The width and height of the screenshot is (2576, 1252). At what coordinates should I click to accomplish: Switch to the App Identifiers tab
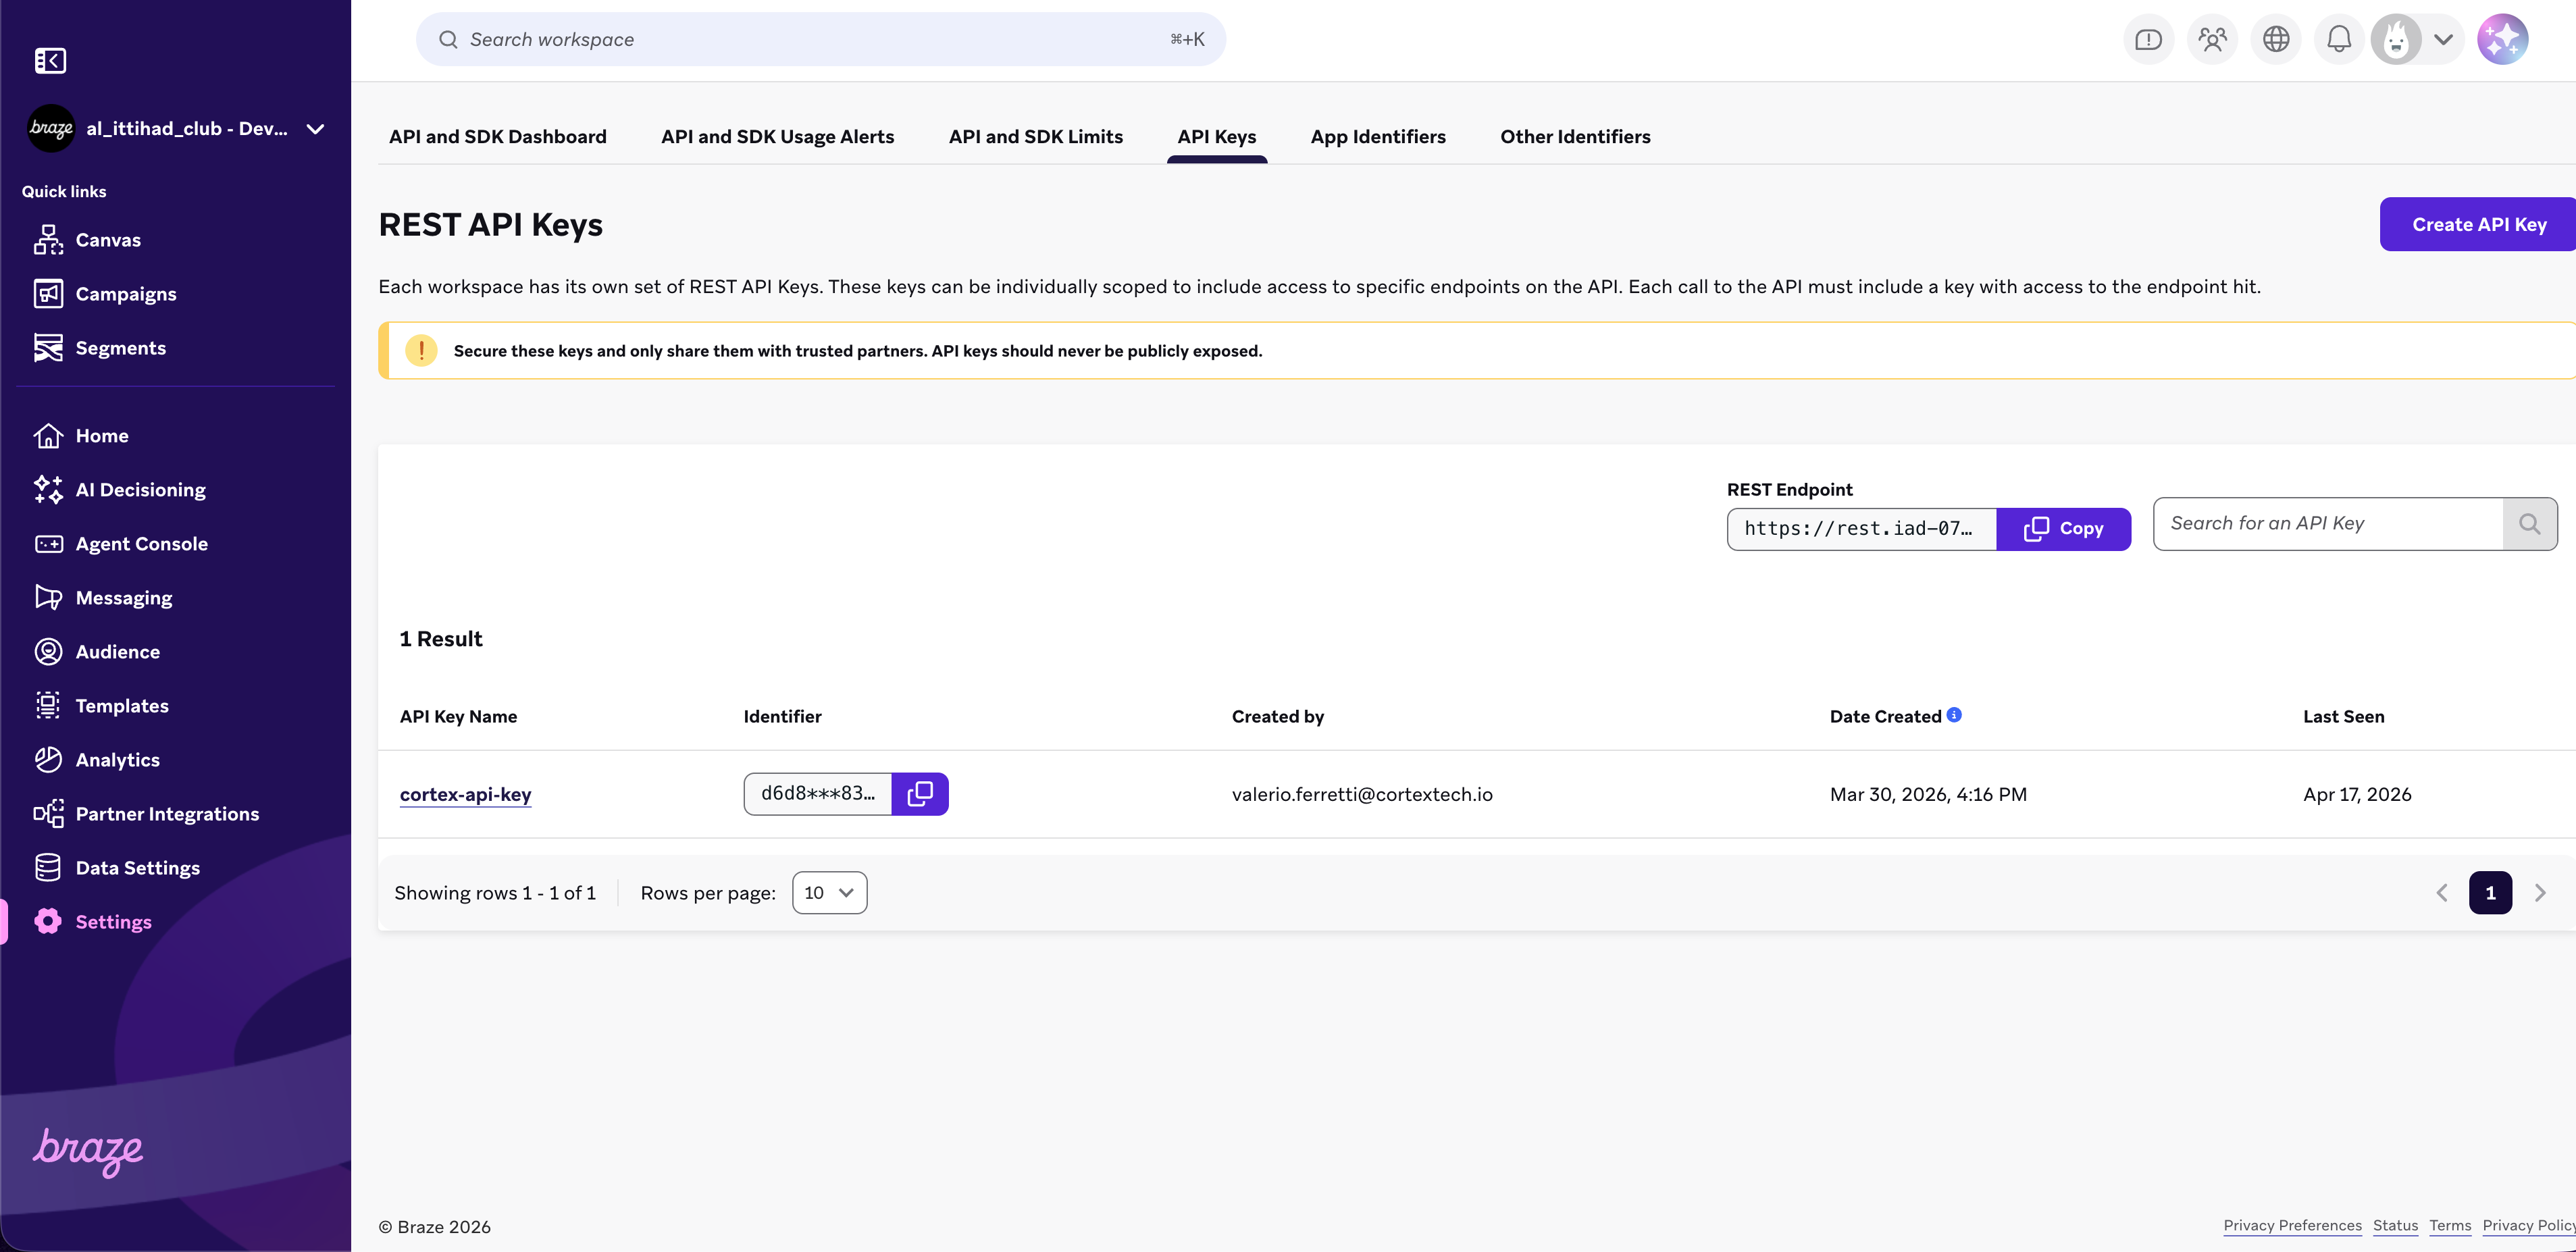[x=1378, y=137]
